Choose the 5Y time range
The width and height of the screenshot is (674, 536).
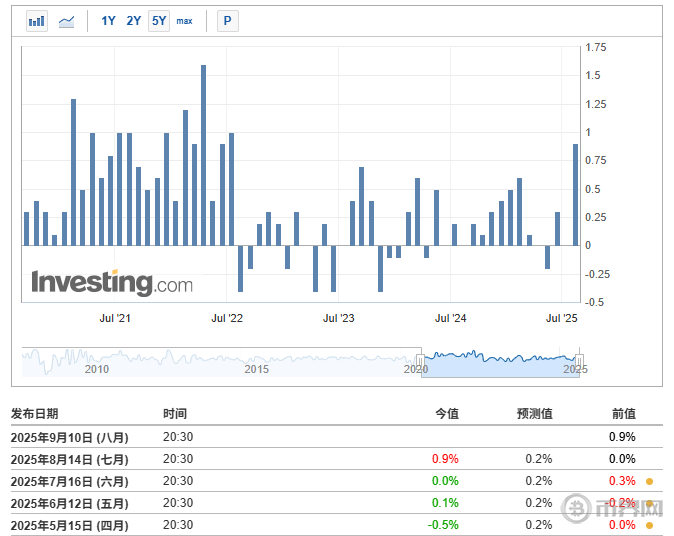[159, 21]
